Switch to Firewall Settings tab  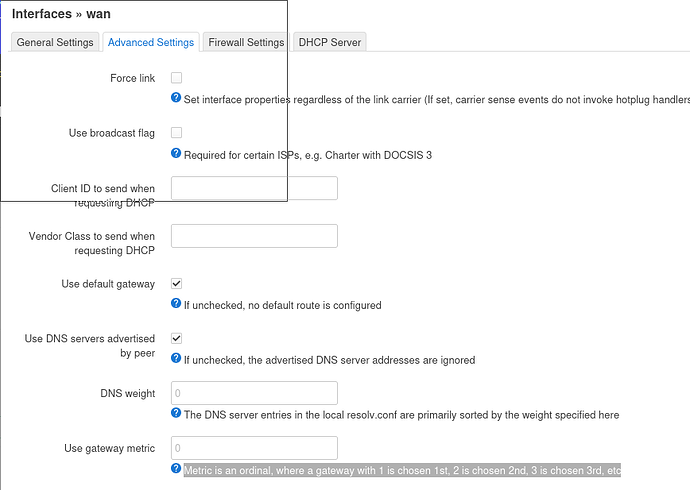[x=246, y=42]
